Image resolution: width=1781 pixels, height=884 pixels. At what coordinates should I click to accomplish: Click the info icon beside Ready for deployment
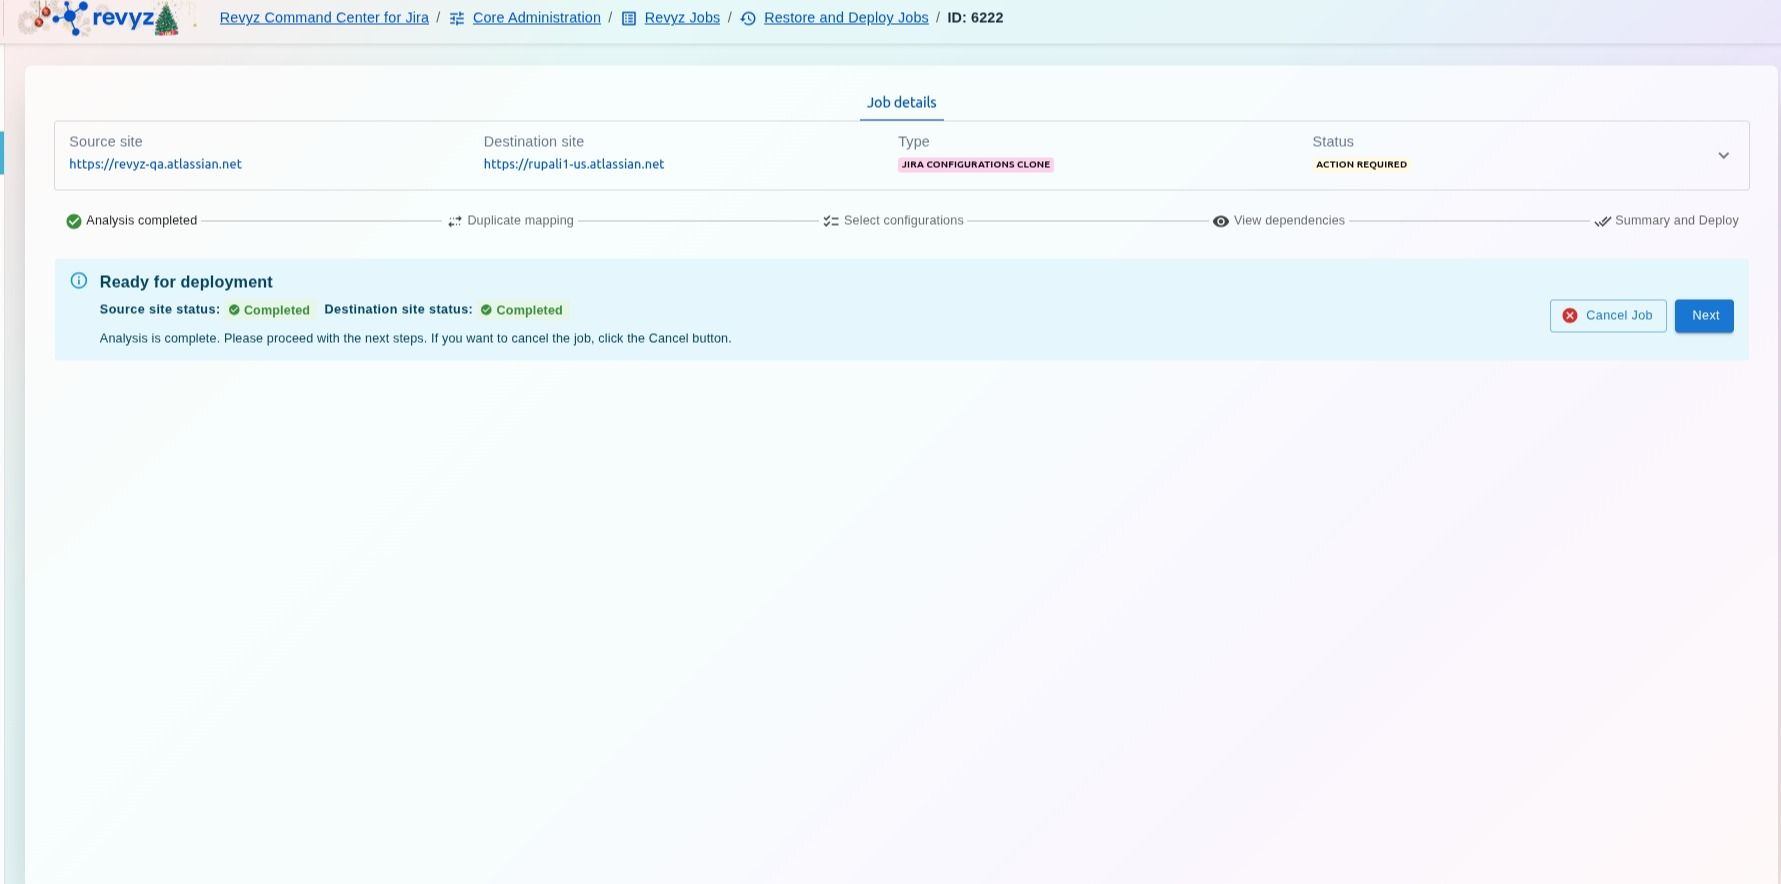(x=79, y=281)
